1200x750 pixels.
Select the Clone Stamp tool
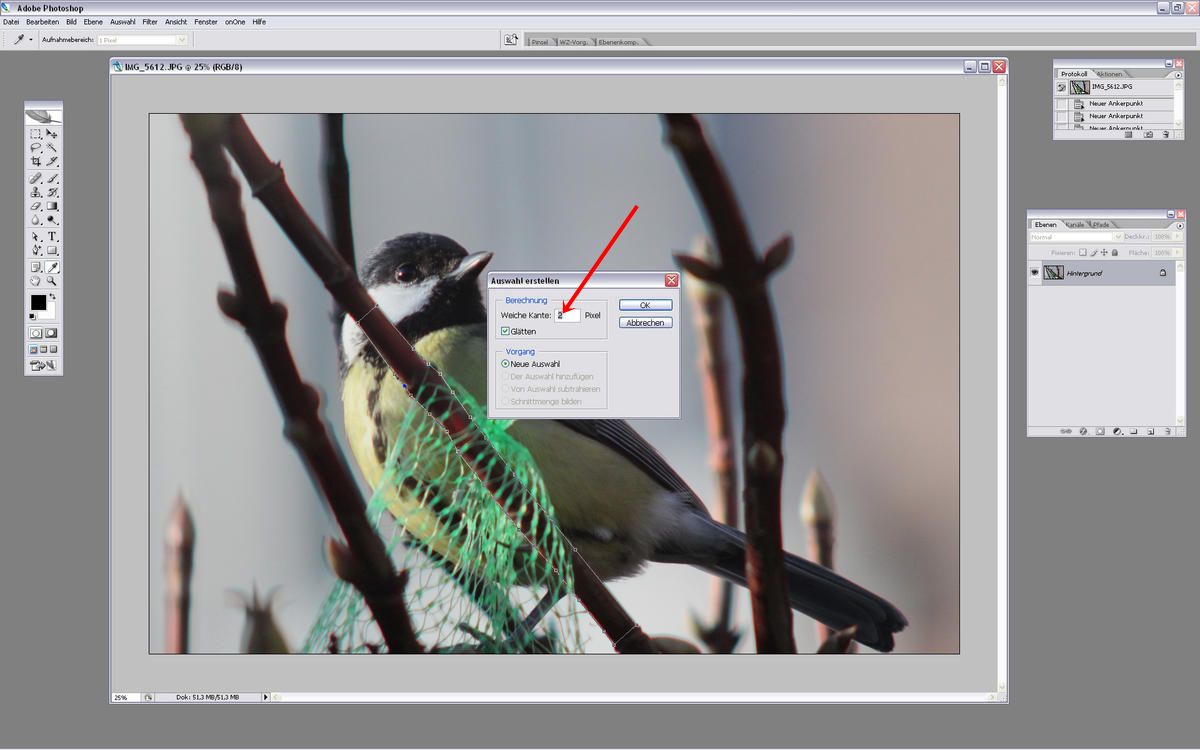click(35, 191)
